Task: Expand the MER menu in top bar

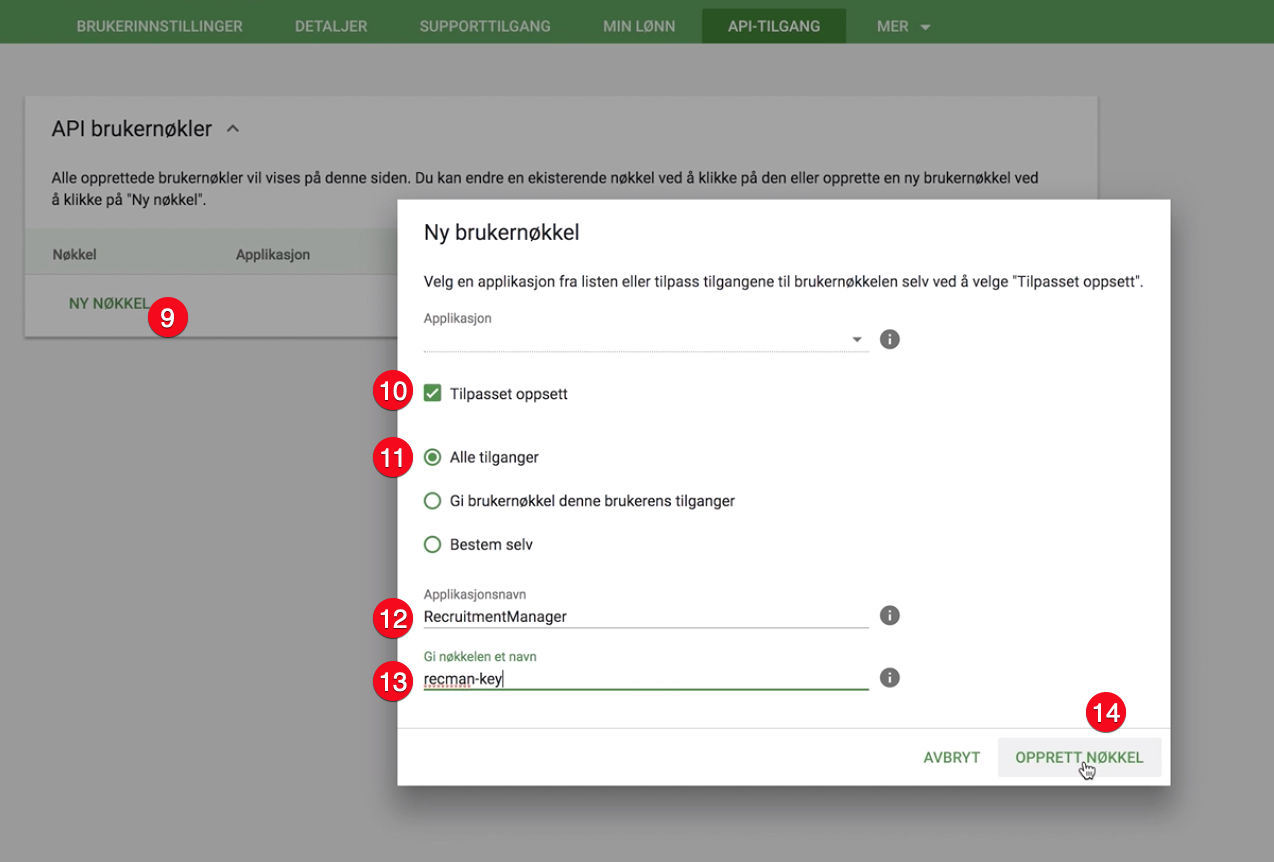Action: click(903, 26)
